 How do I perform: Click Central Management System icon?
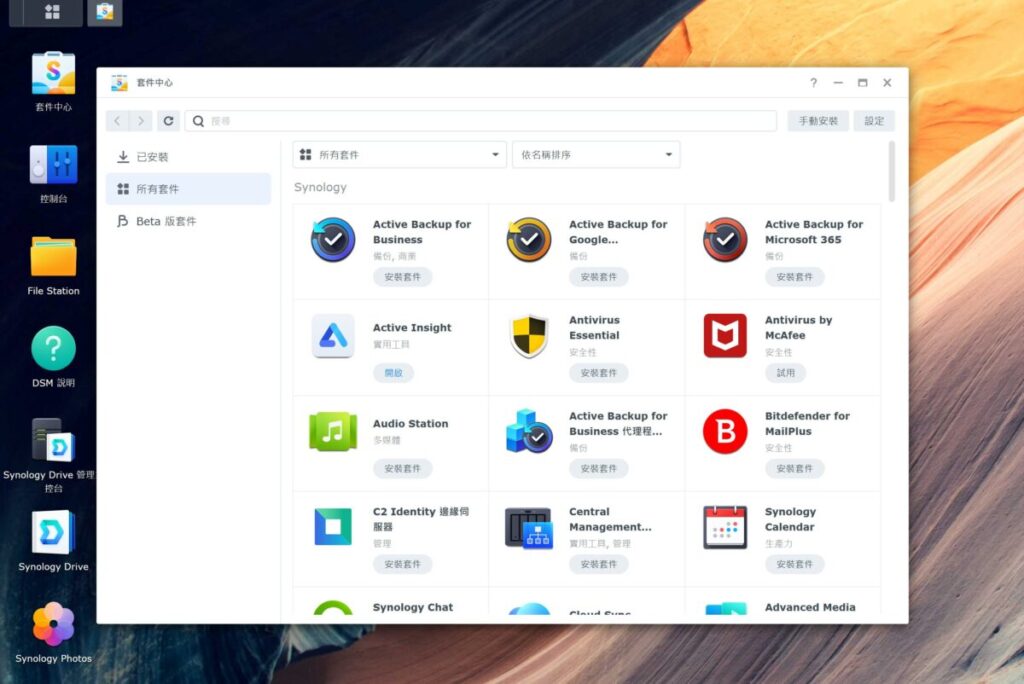(x=529, y=528)
